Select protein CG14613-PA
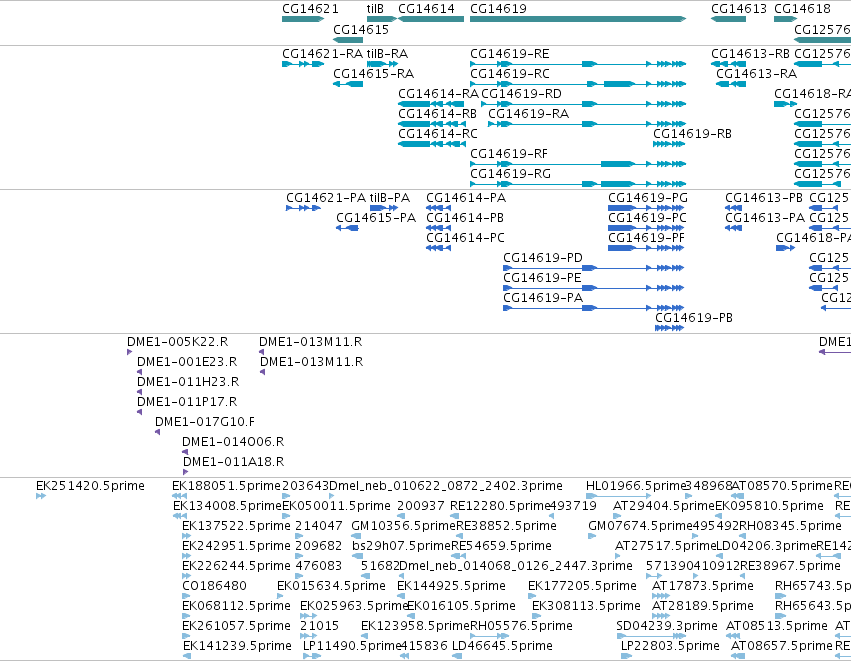This screenshot has width=851, height=661. (x=733, y=228)
